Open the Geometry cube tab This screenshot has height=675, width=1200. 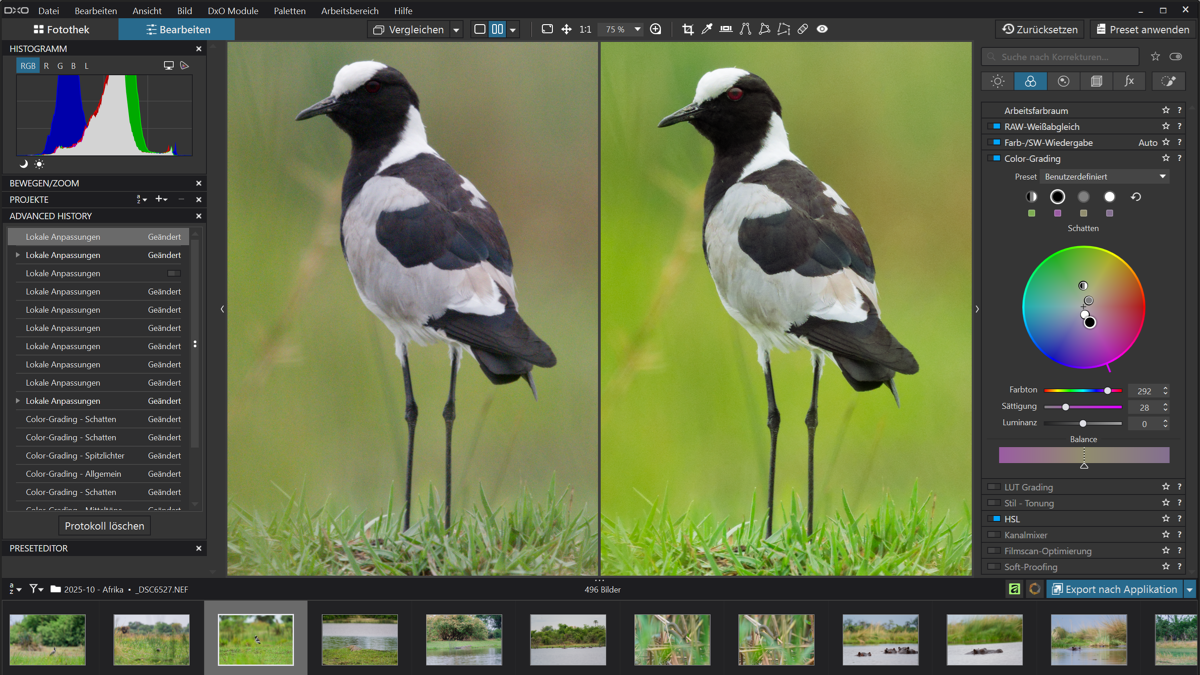(x=1096, y=81)
